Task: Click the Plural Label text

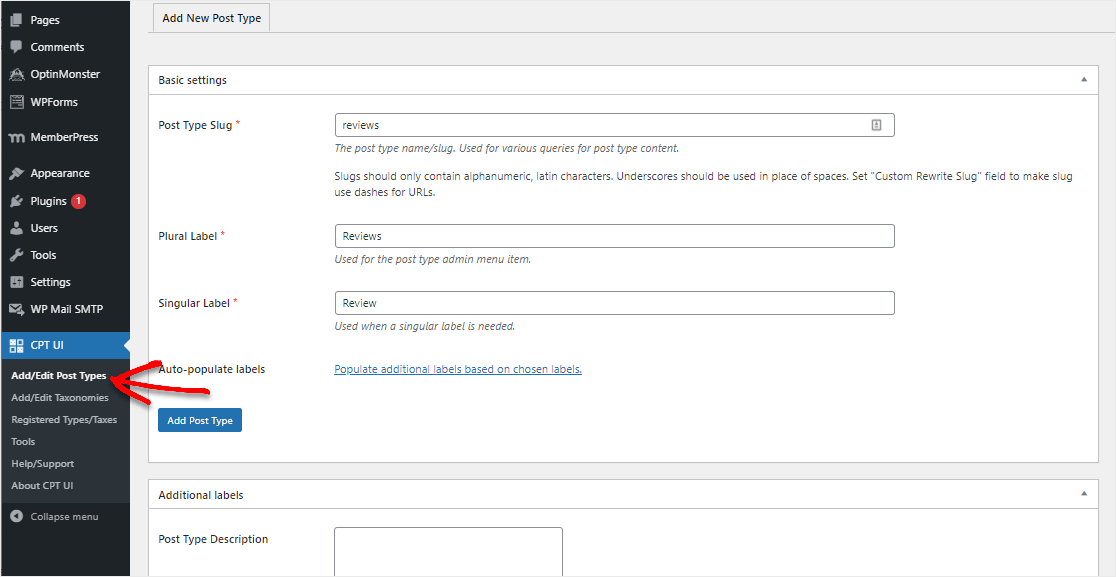Action: click(187, 235)
